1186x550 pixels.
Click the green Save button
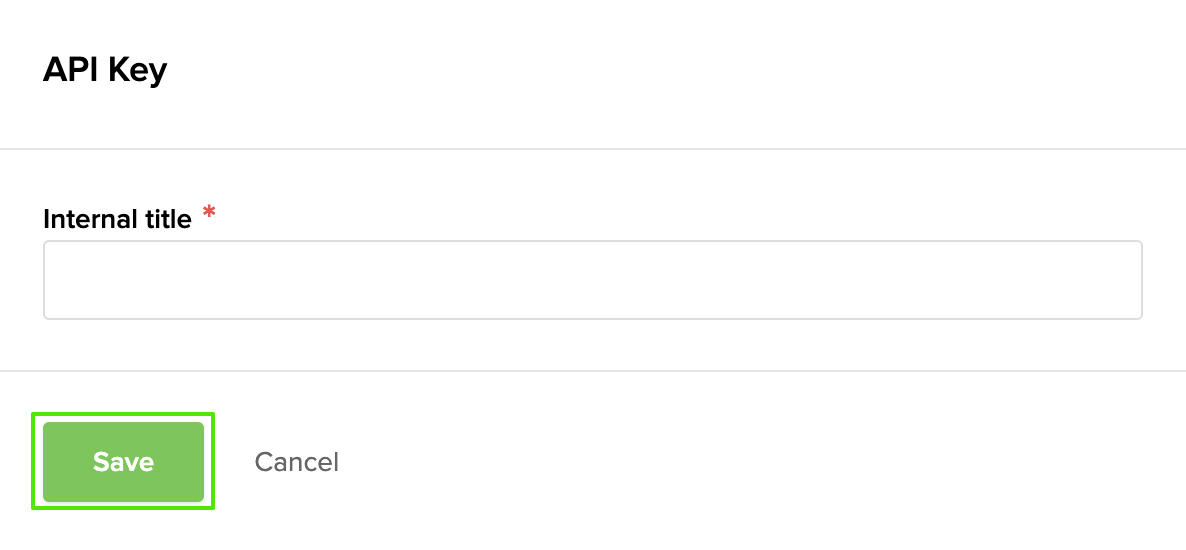tap(123, 461)
